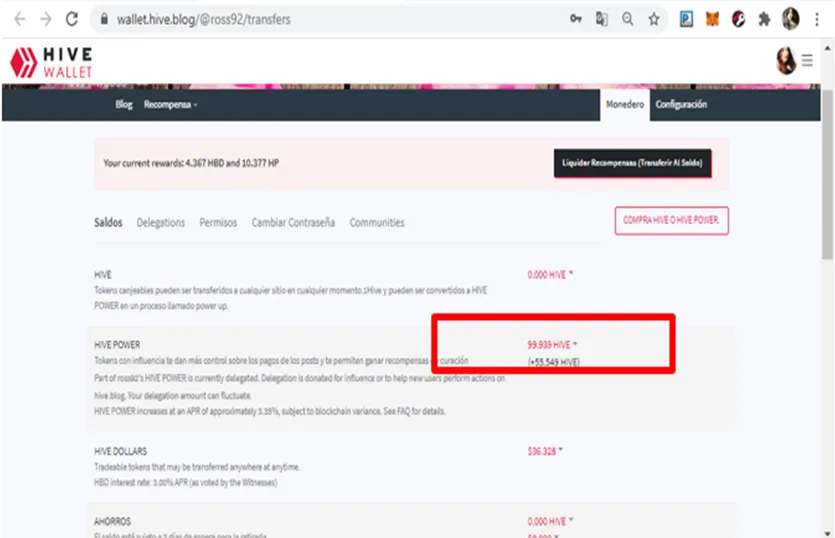835x538 pixels.
Task: Open the blue P extension icon
Action: [x=686, y=20]
